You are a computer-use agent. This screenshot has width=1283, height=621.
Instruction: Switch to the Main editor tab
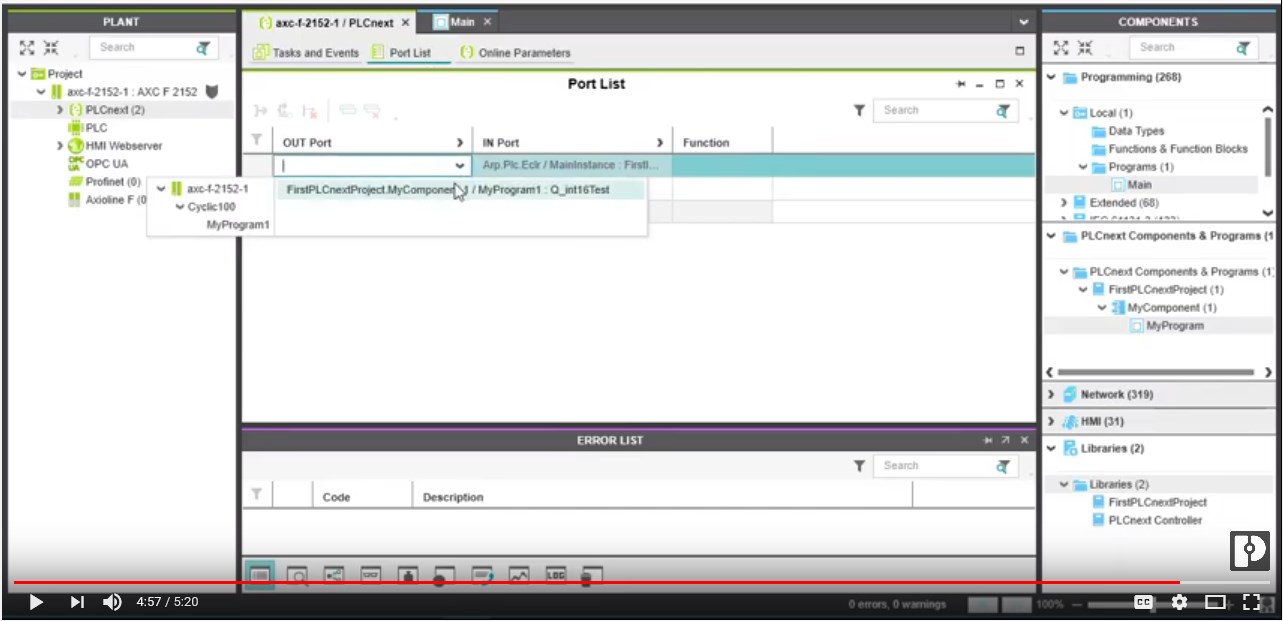pos(461,22)
